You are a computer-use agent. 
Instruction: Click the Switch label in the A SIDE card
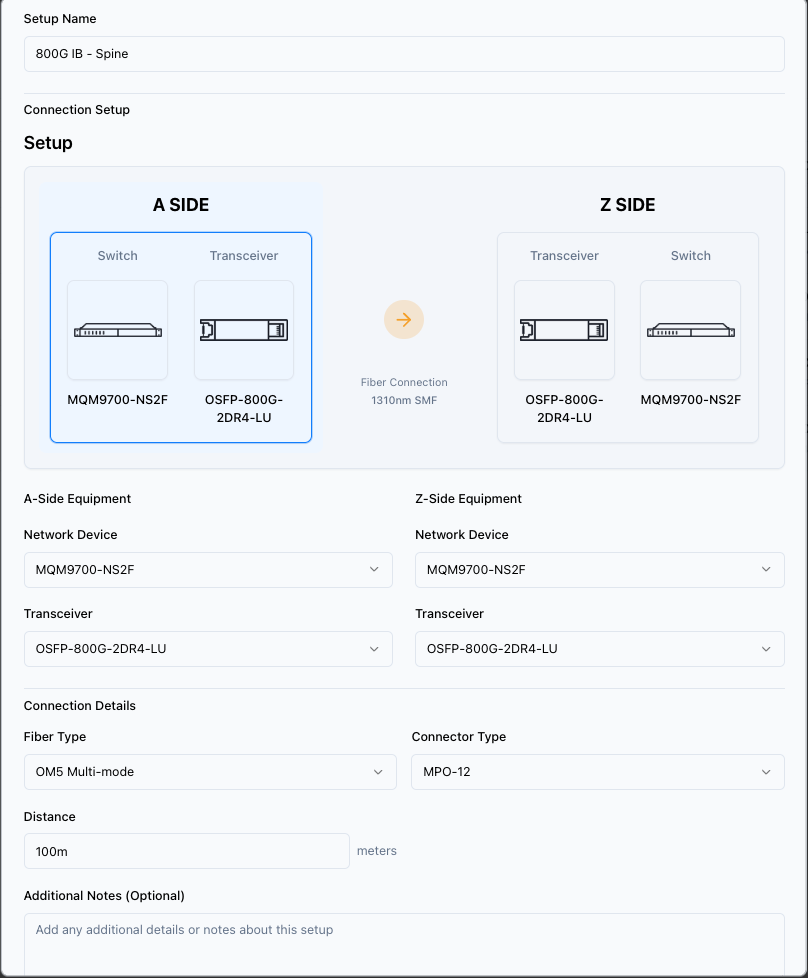(x=117, y=255)
